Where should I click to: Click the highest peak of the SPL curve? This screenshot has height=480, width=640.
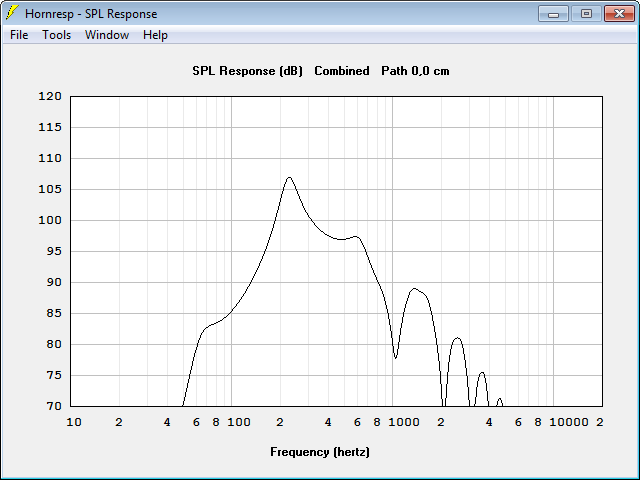[x=289, y=178]
